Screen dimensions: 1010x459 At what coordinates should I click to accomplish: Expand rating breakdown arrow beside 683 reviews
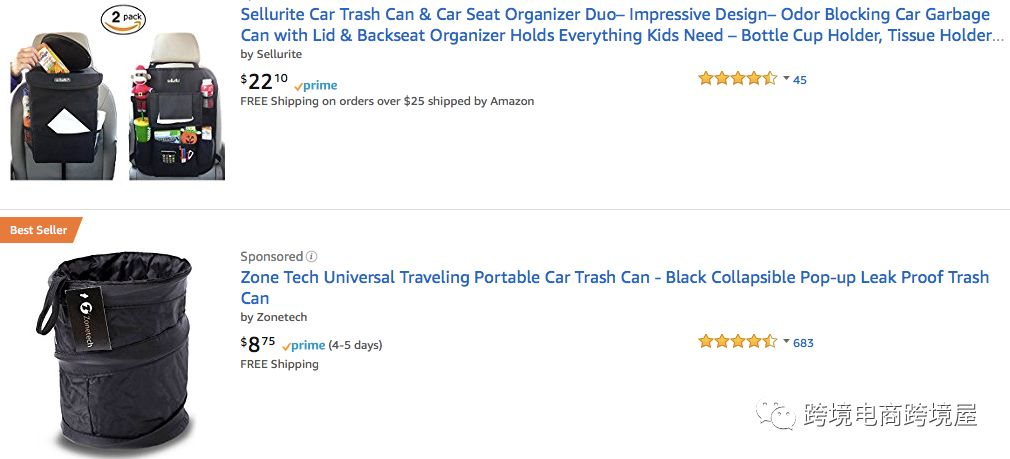coord(786,342)
